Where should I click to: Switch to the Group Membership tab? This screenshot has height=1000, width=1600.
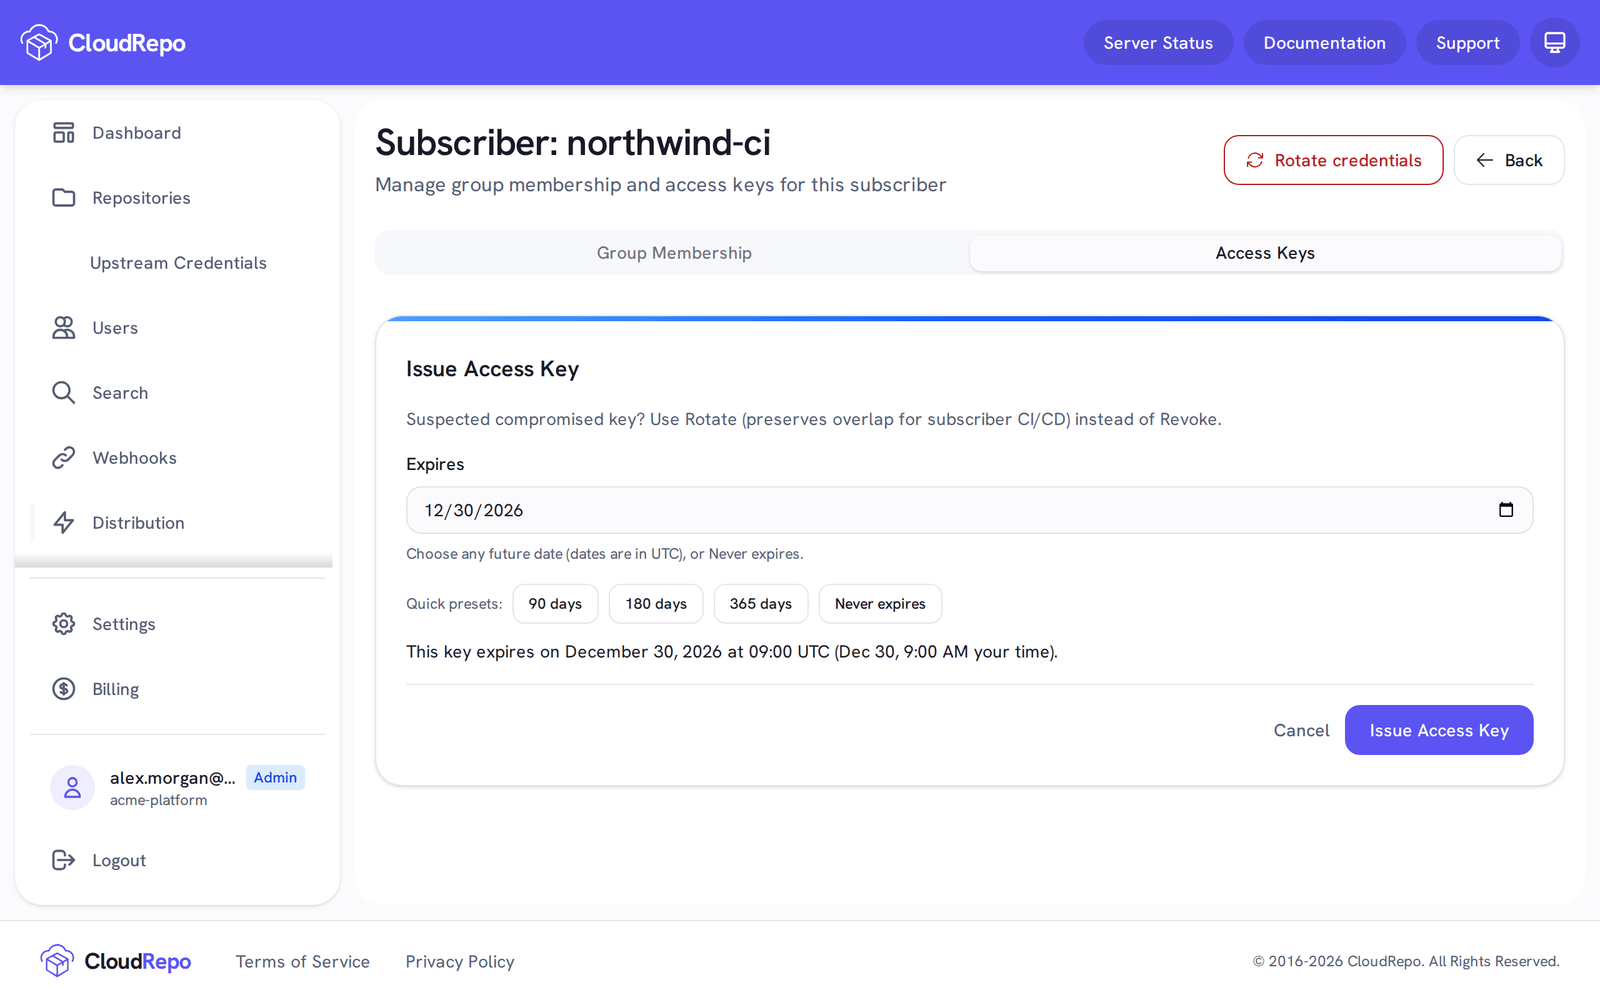point(674,253)
